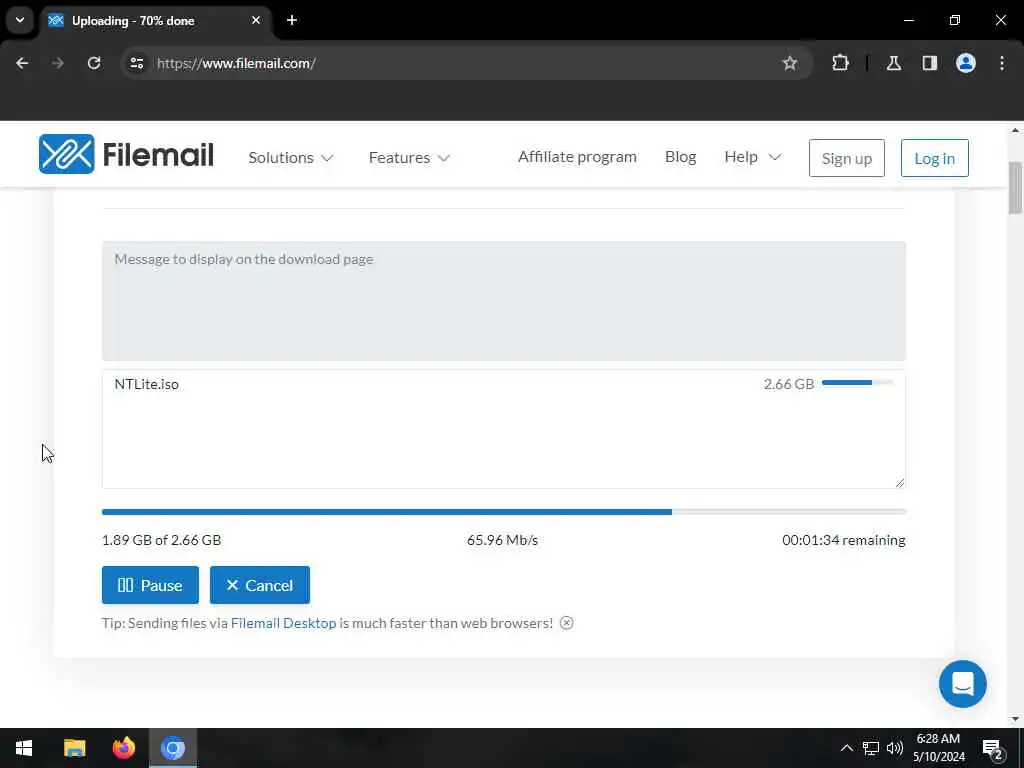
Task: Click the Filemail logo
Action: (x=126, y=155)
